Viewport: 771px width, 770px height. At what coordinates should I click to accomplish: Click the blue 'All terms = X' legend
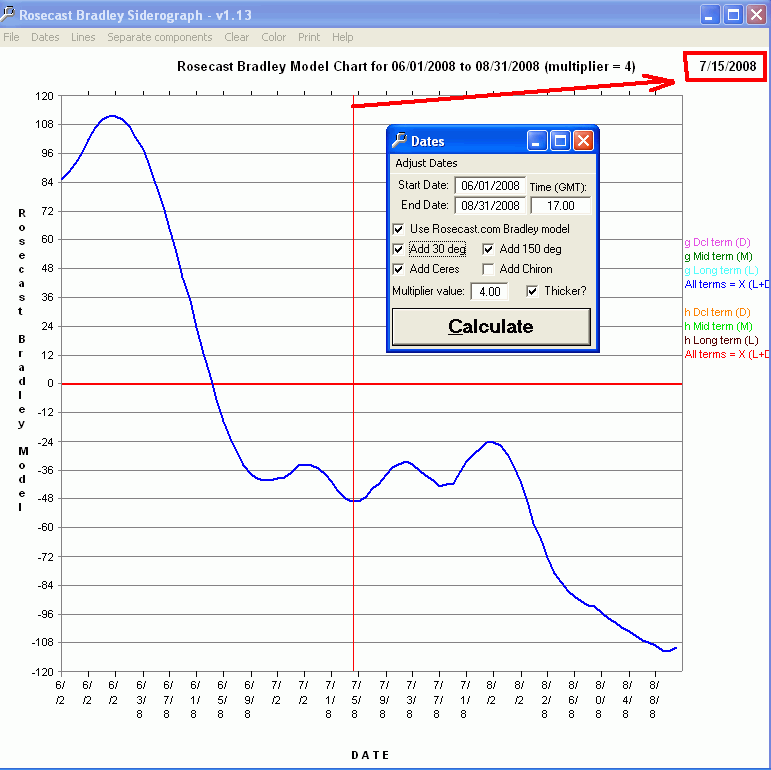point(727,284)
